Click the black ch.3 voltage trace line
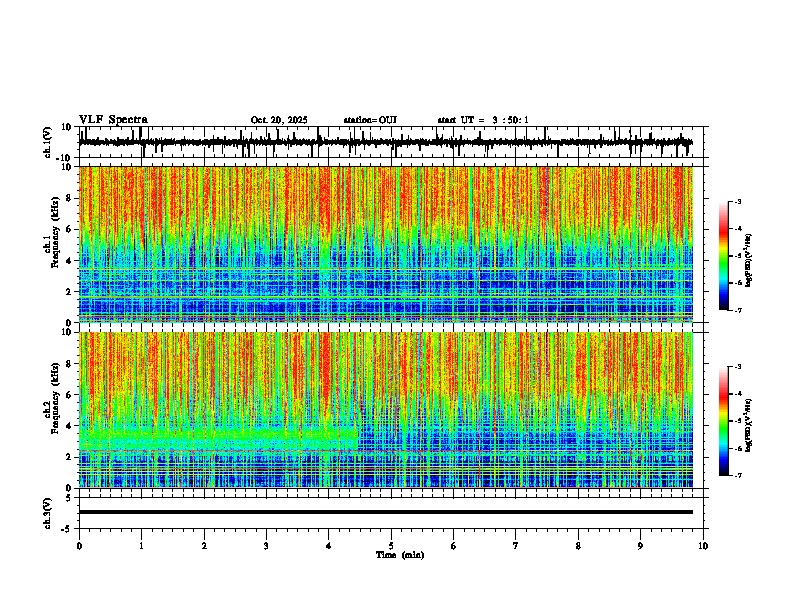Screen dimensions: 792x612 click(x=385, y=512)
